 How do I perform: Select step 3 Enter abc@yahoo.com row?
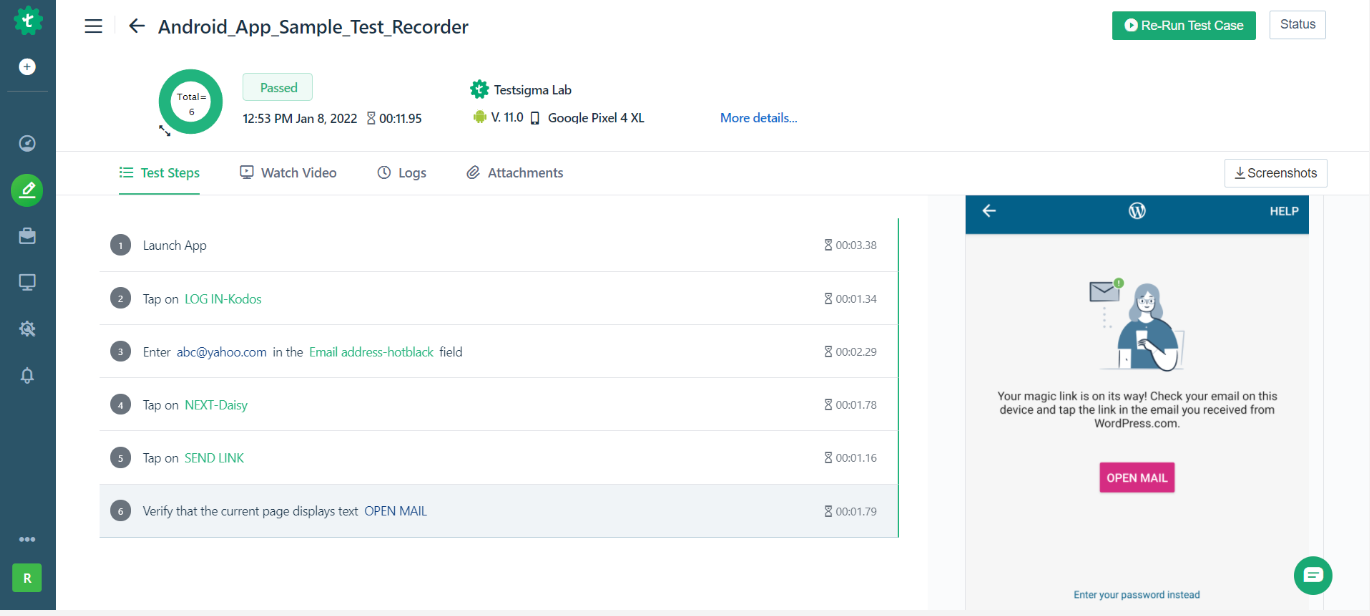(x=499, y=351)
